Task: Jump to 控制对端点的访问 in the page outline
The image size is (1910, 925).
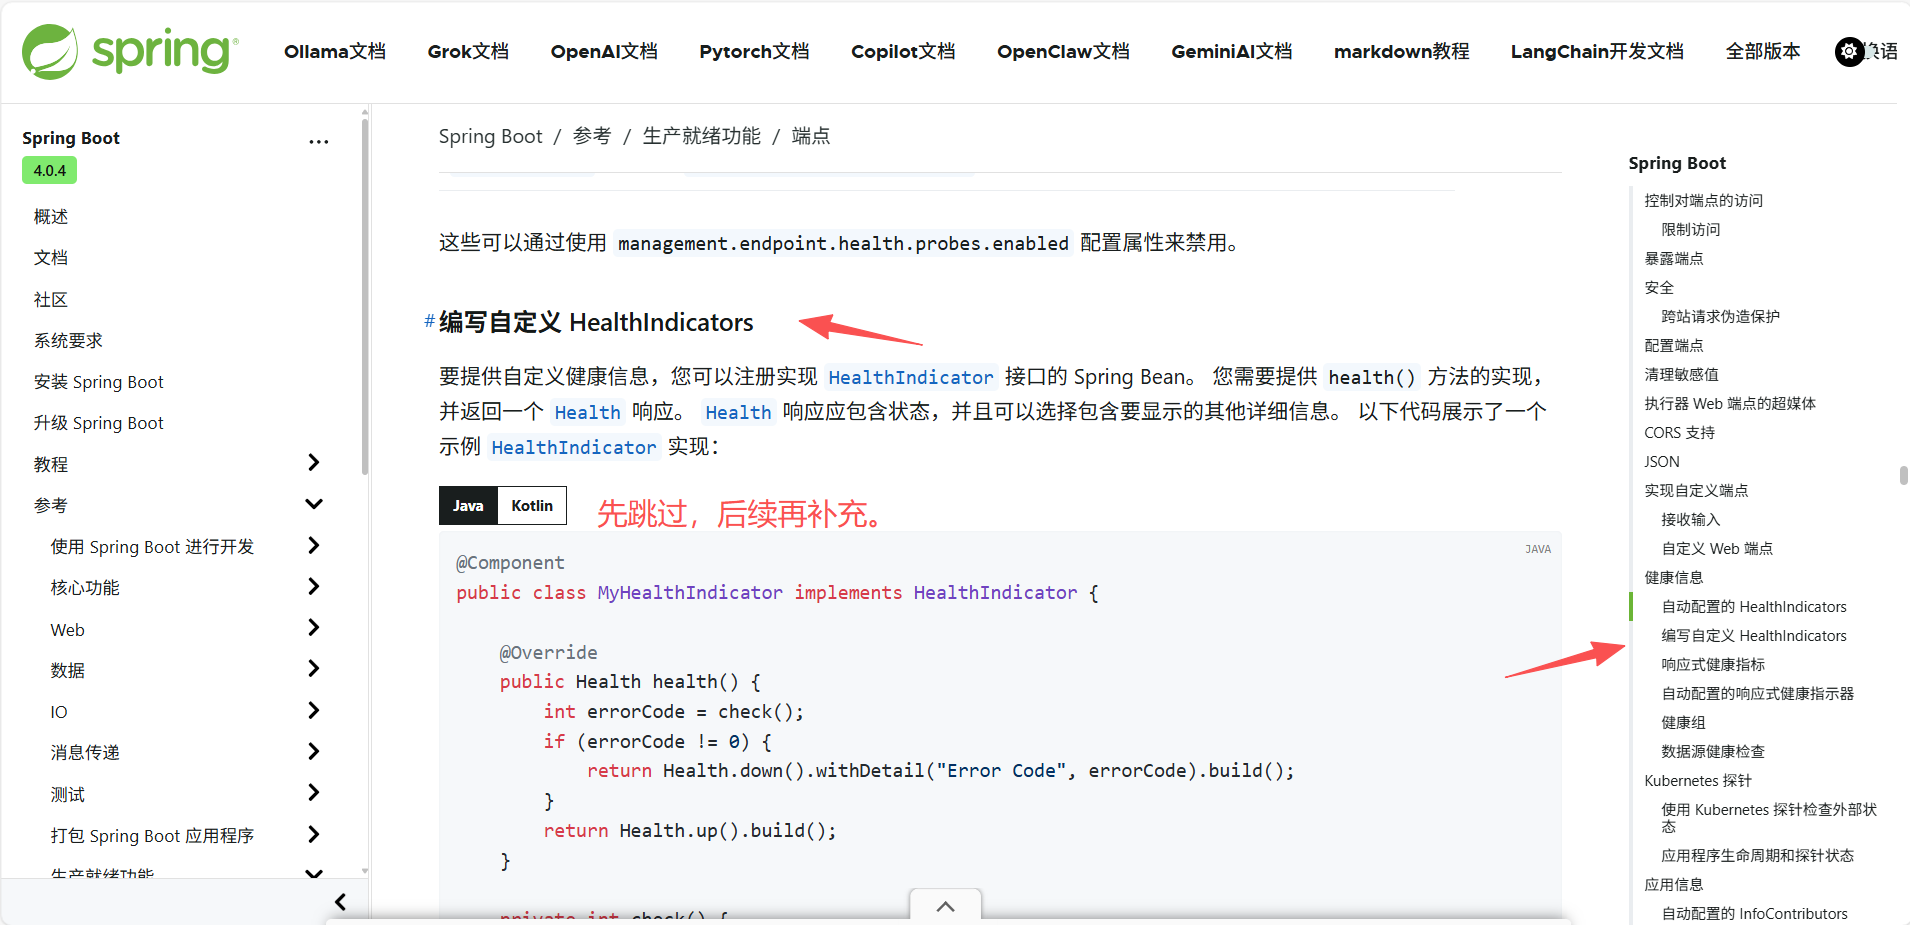Action: coord(1703,201)
